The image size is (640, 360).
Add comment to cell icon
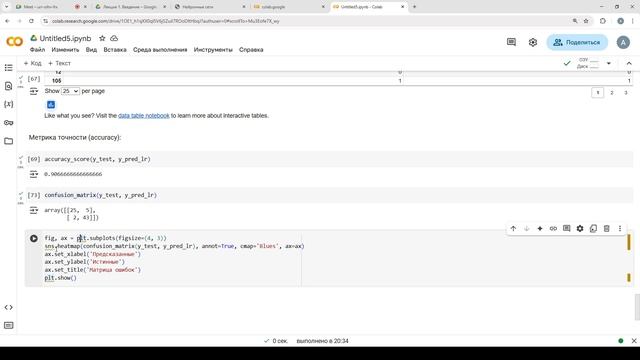[x=567, y=229]
